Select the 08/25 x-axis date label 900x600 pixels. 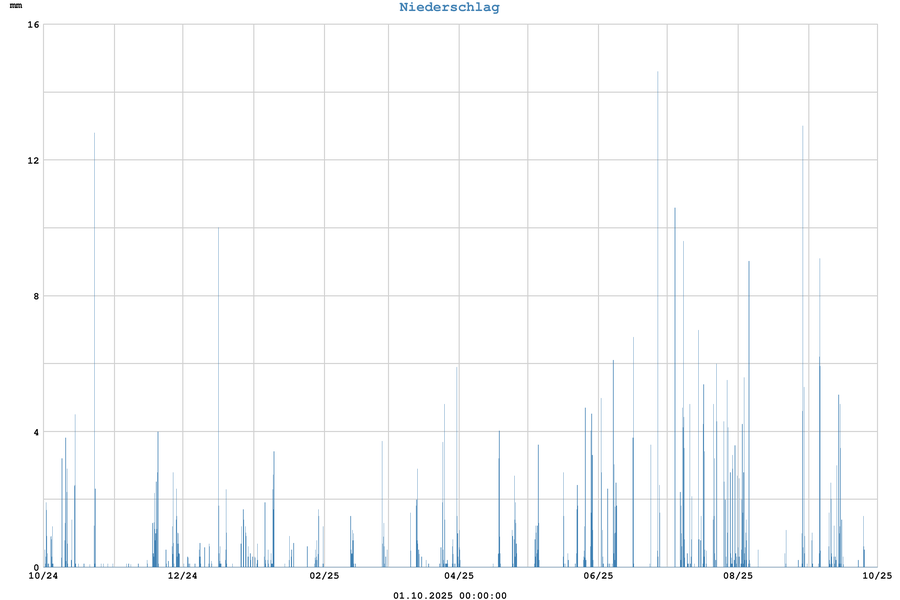(738, 576)
